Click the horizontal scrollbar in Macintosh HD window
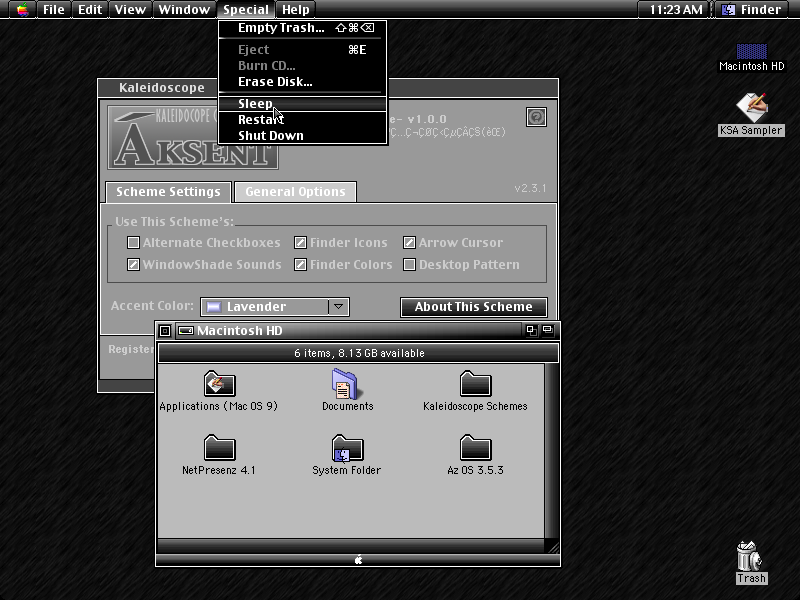The width and height of the screenshot is (800, 600). pos(351,545)
